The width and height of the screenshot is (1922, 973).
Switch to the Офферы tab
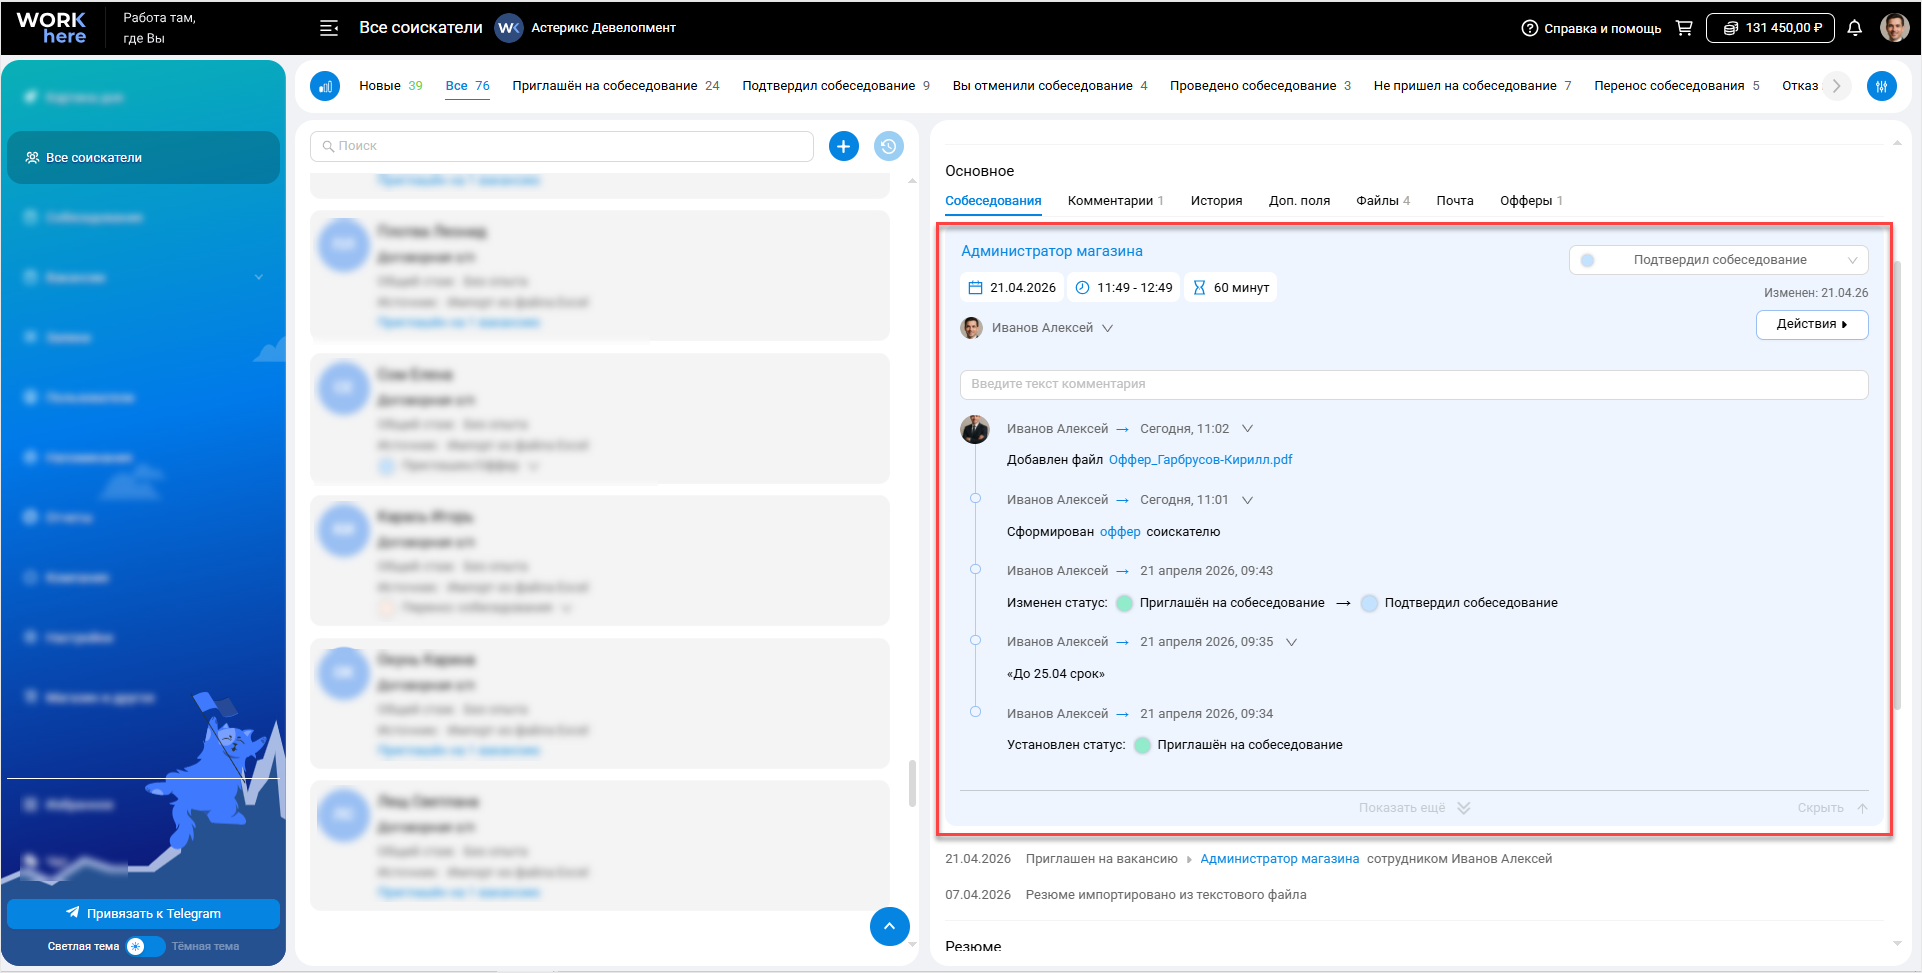1531,201
